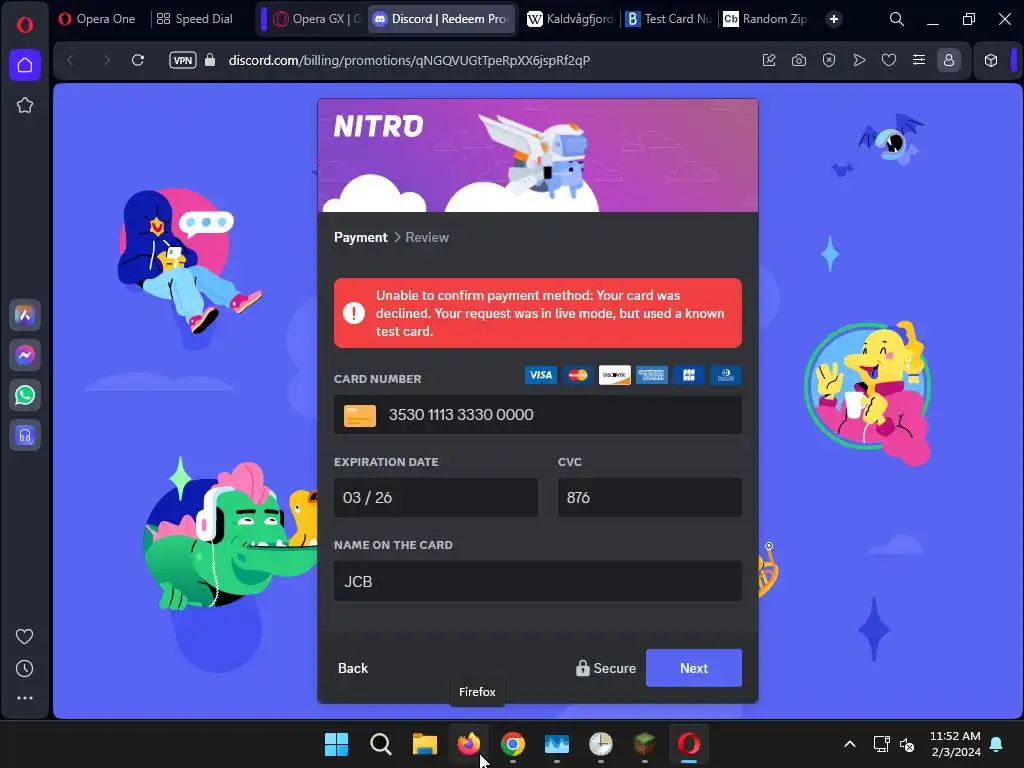Open the sidebar heart Pinboards icon
1024x768 pixels.
[x=25, y=636]
